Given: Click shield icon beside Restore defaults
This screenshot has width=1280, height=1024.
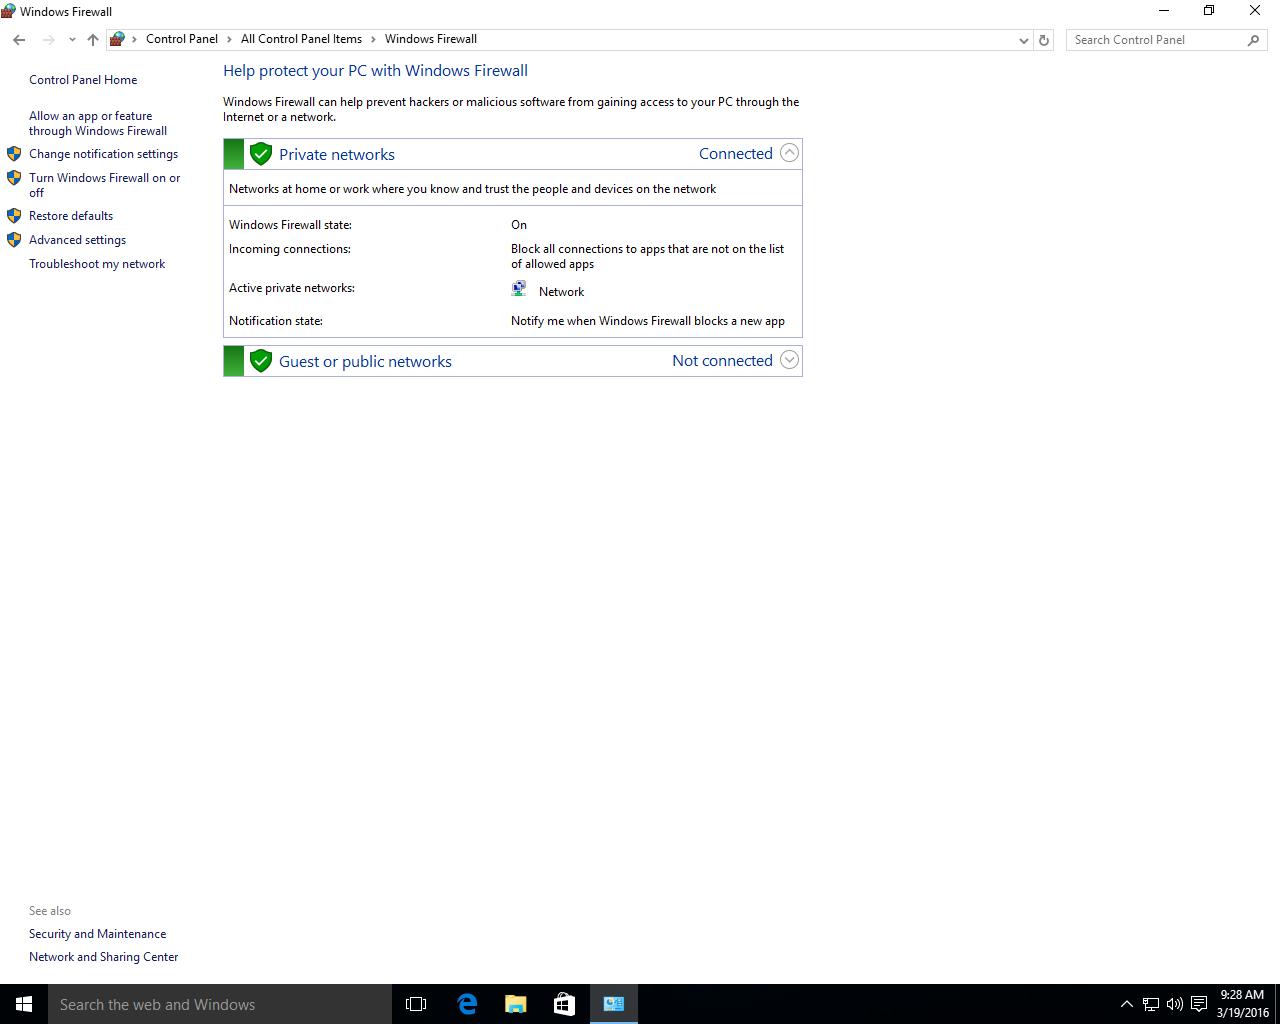Looking at the screenshot, I should (x=14, y=216).
